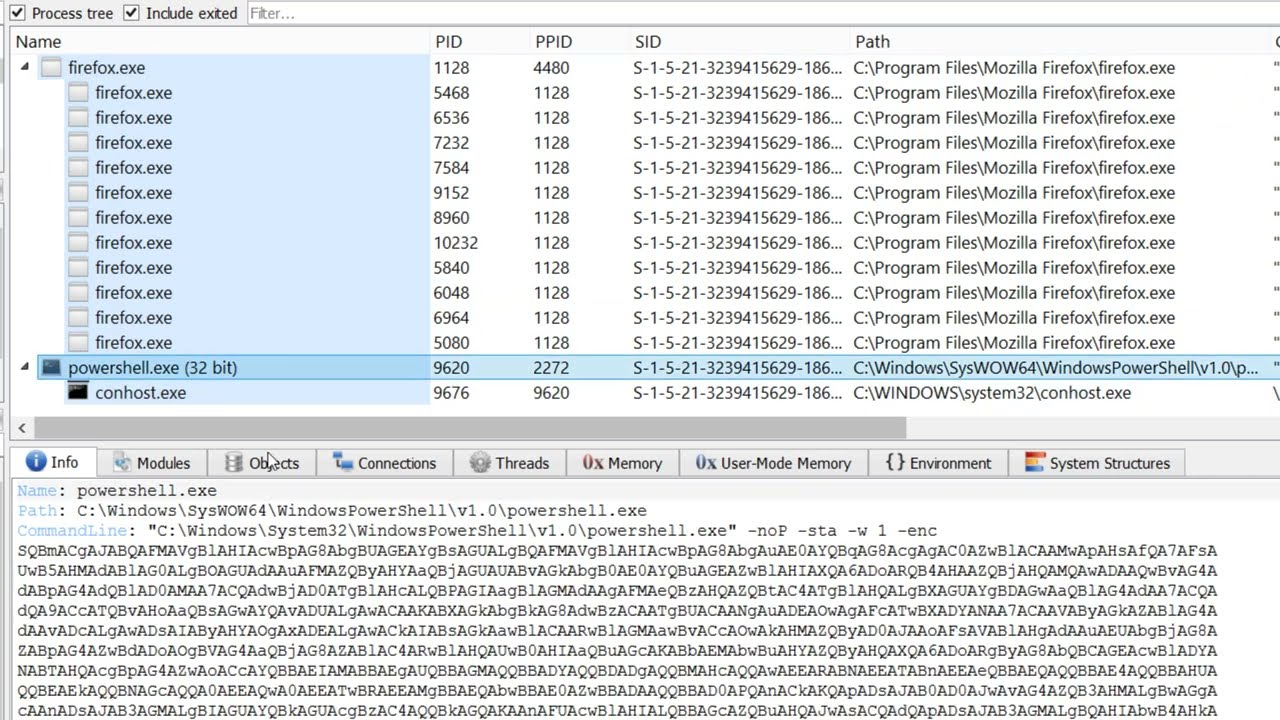The height and width of the screenshot is (720, 1280).
Task: Click the horizontal scrollbar thumb
Action: point(470,428)
